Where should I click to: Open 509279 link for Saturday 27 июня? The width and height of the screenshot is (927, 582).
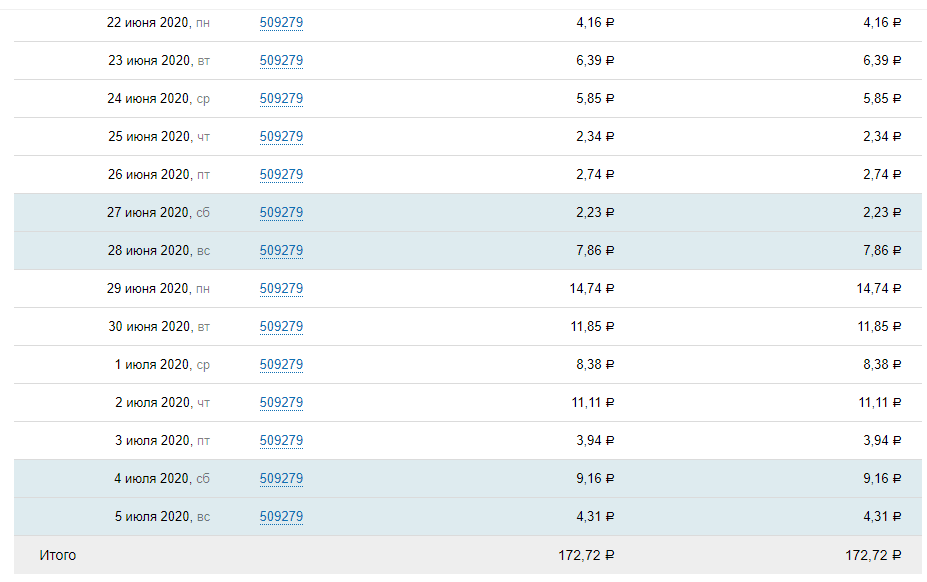(x=281, y=213)
